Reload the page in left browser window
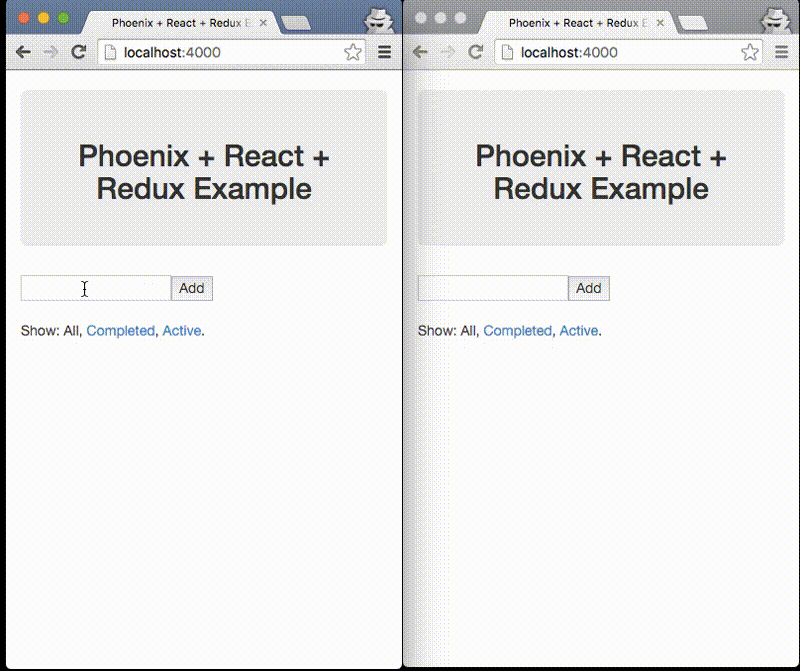Screen dimensions: 800x671 pyautogui.click(x=79, y=52)
